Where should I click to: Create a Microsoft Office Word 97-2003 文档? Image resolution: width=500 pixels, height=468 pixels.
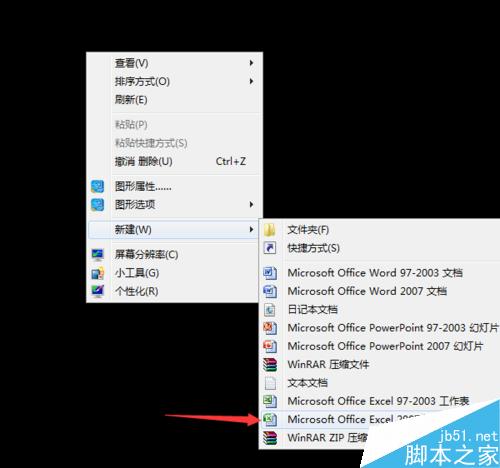click(380, 273)
